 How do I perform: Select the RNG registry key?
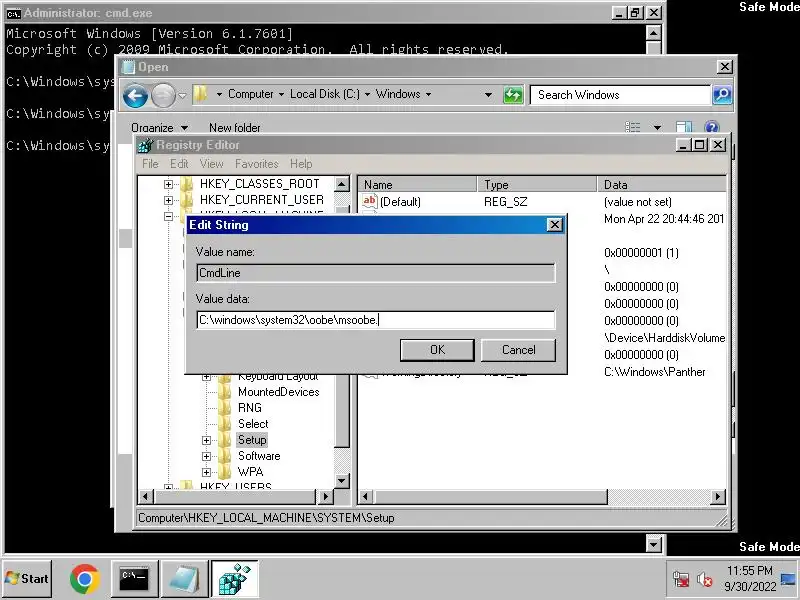pos(249,408)
